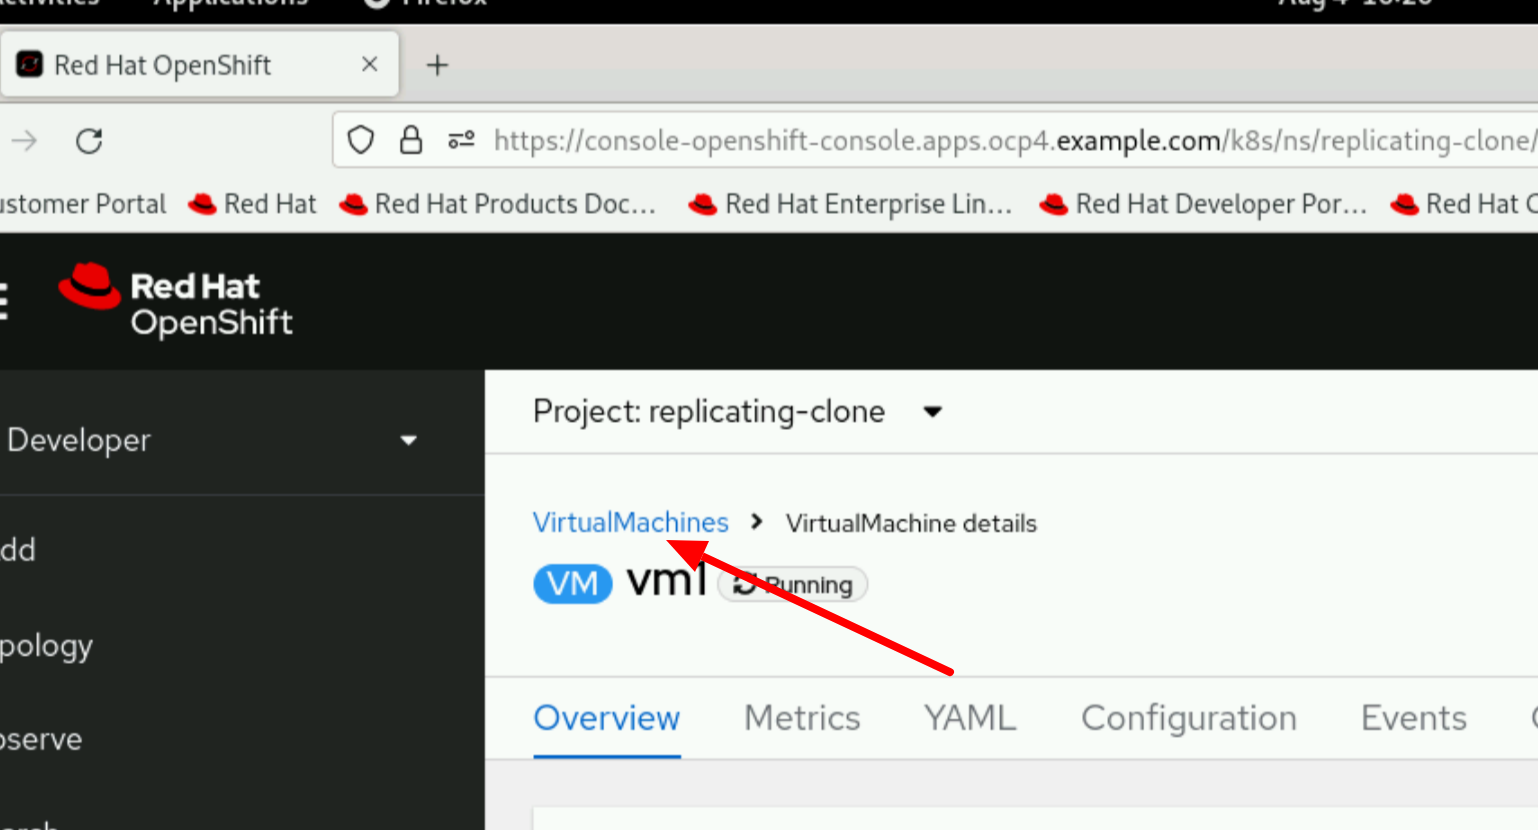Click the hamburger navigation menu icon
This screenshot has width=1538, height=830.
tap(4, 300)
